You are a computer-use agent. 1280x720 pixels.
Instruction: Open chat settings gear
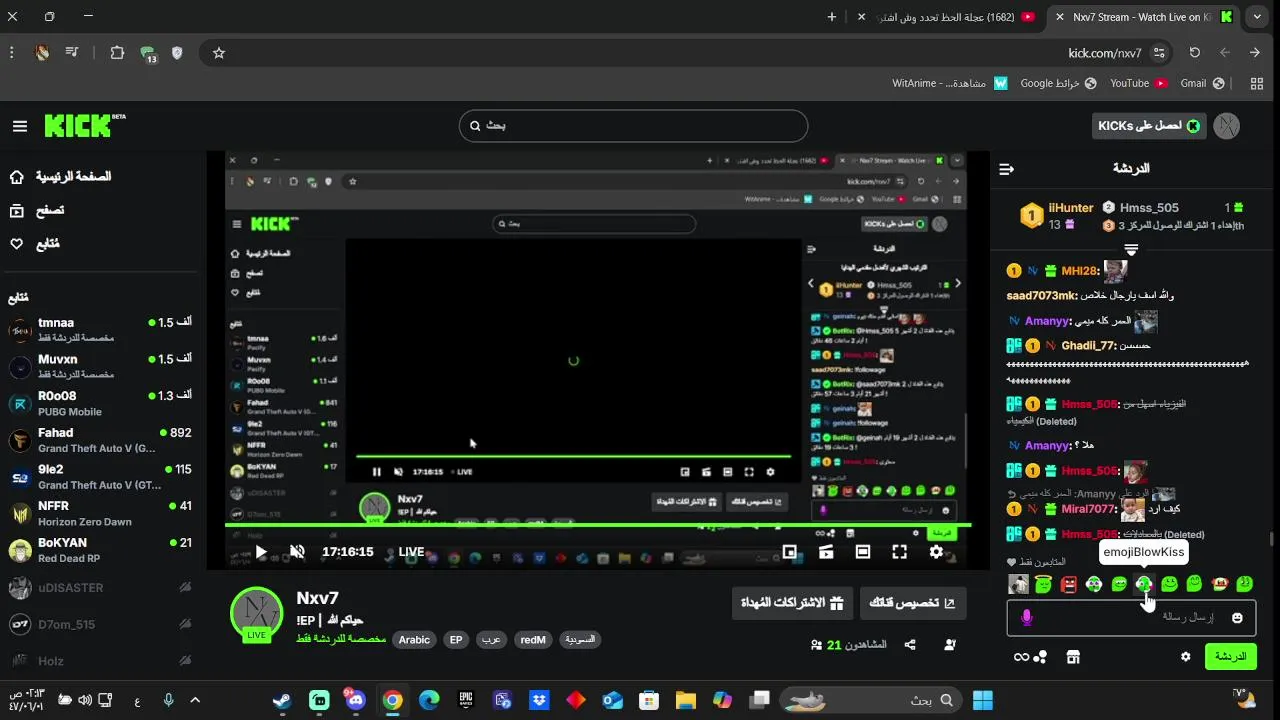click(1186, 657)
